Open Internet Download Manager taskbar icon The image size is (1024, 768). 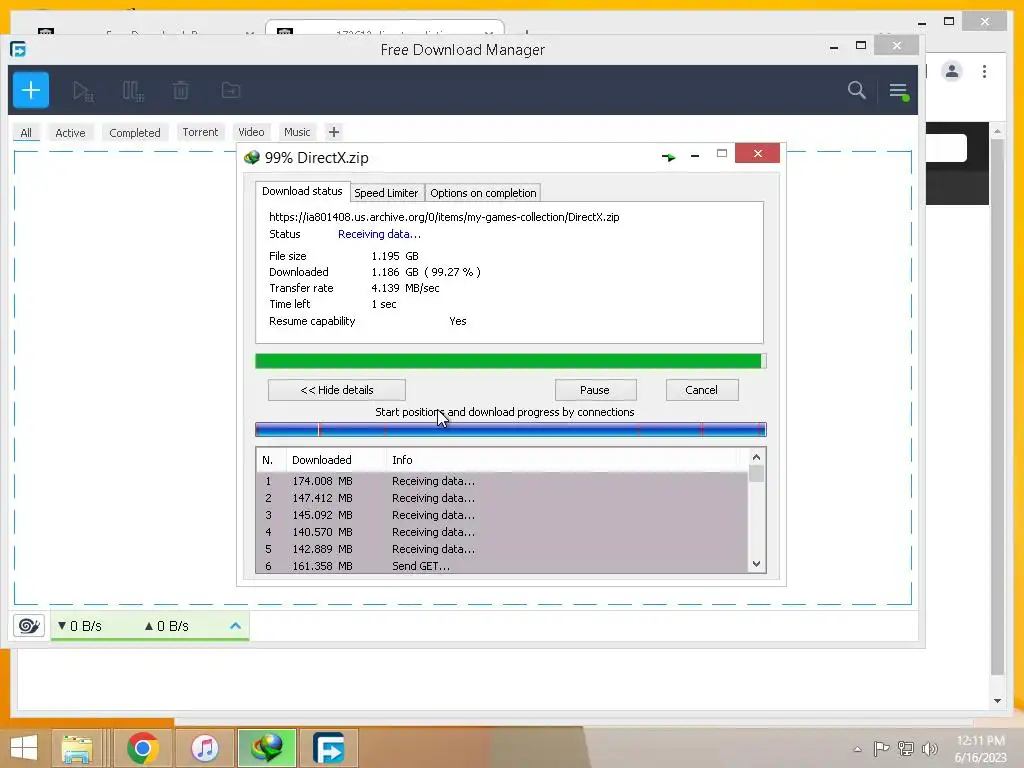[x=267, y=748]
